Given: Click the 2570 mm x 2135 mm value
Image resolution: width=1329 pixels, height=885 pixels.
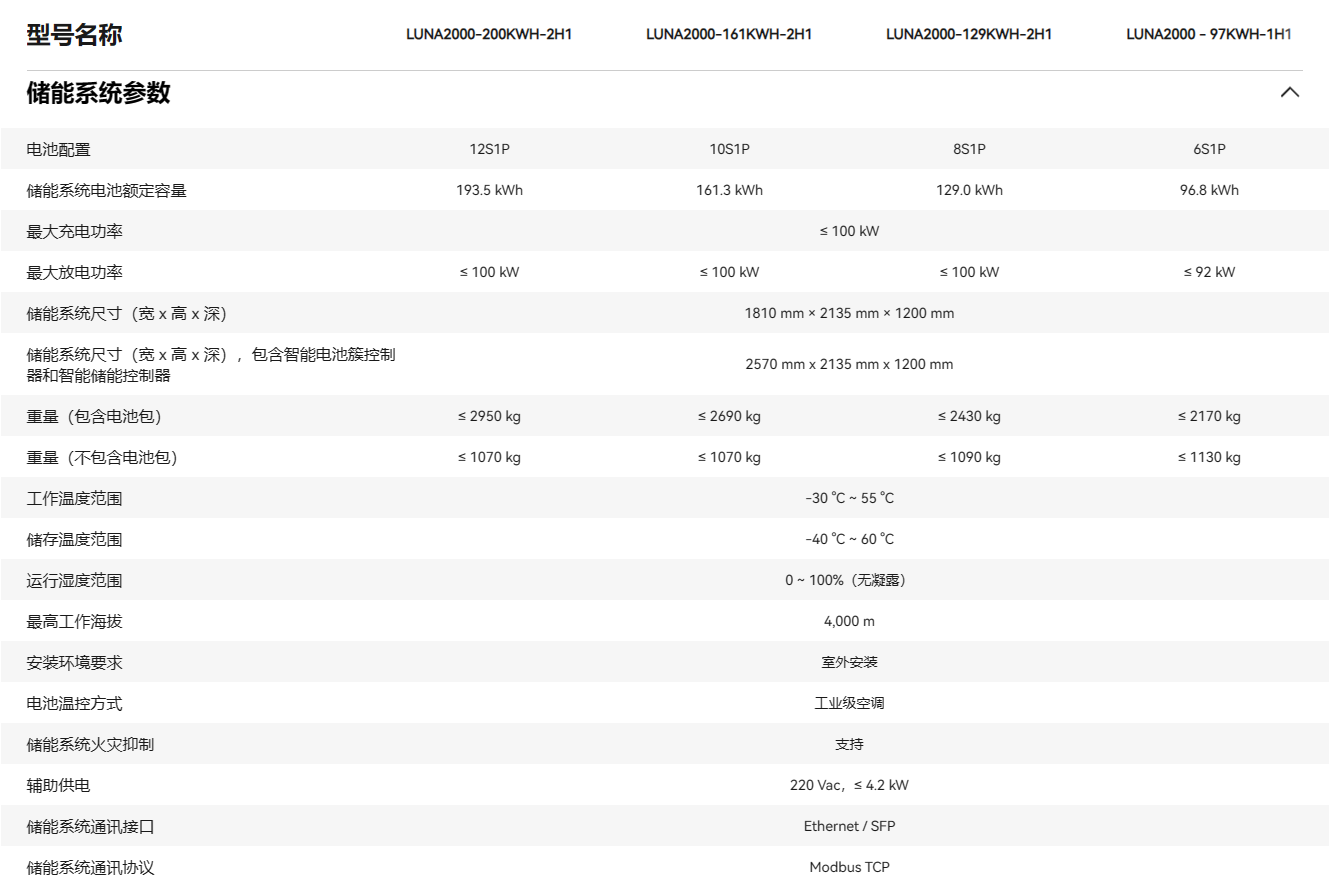Looking at the screenshot, I should (x=848, y=364).
